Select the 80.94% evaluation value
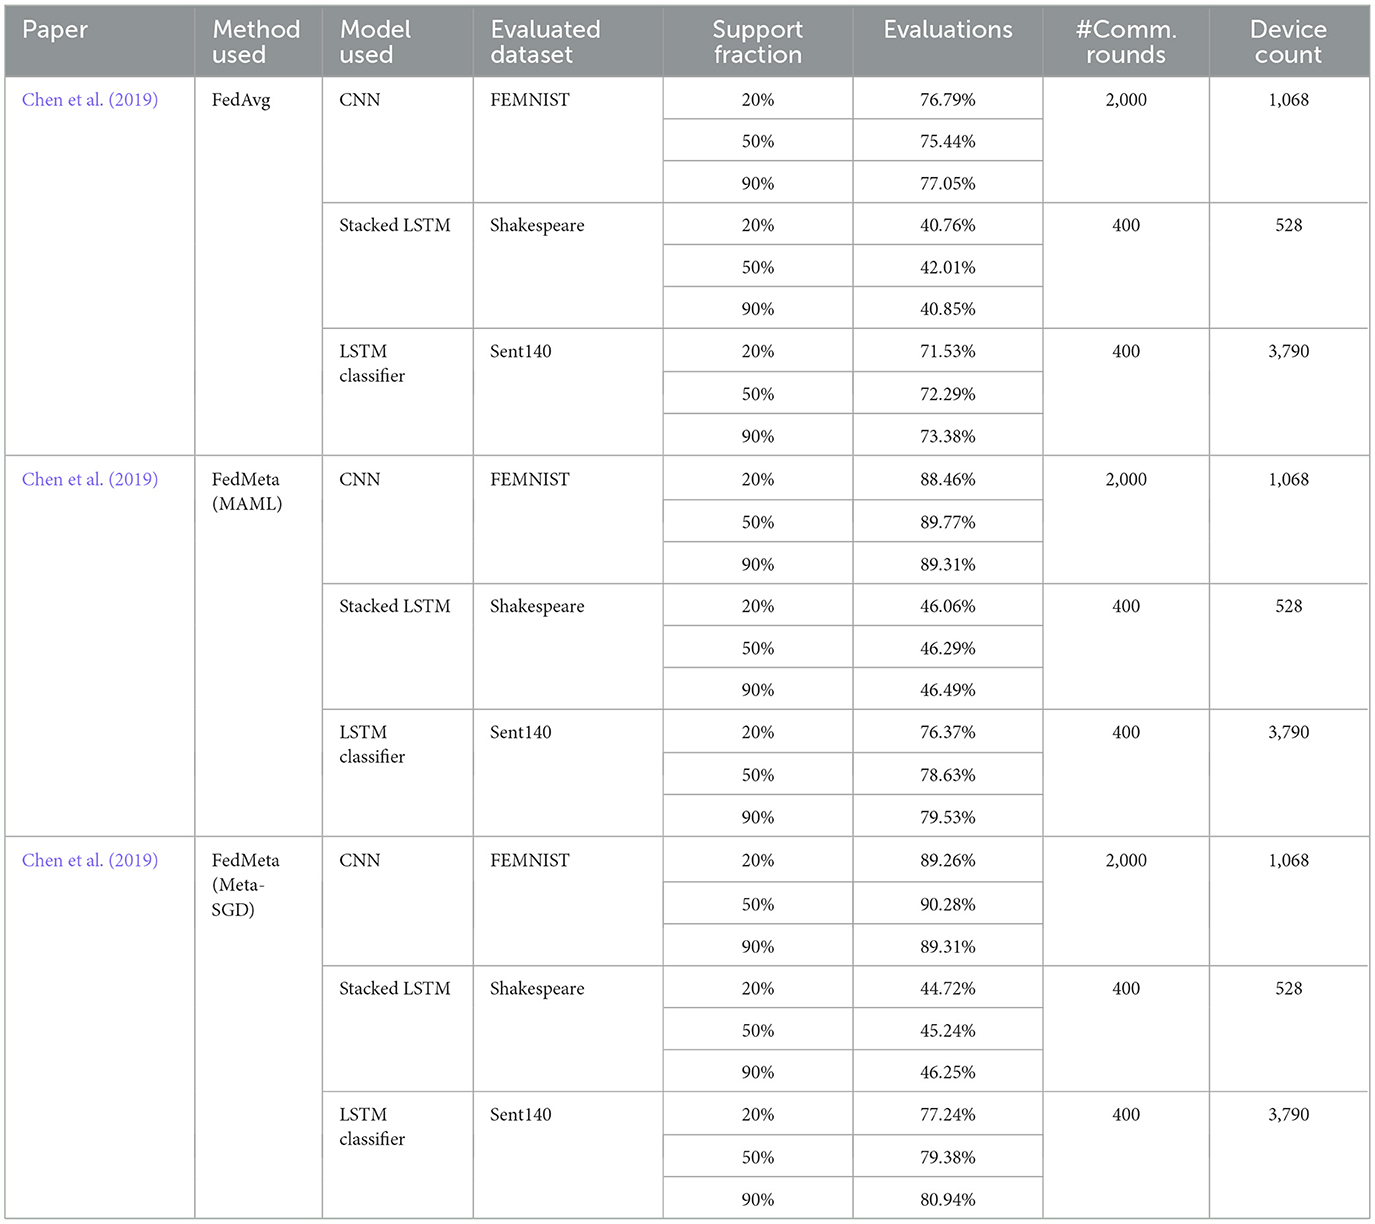 [x=947, y=1200]
